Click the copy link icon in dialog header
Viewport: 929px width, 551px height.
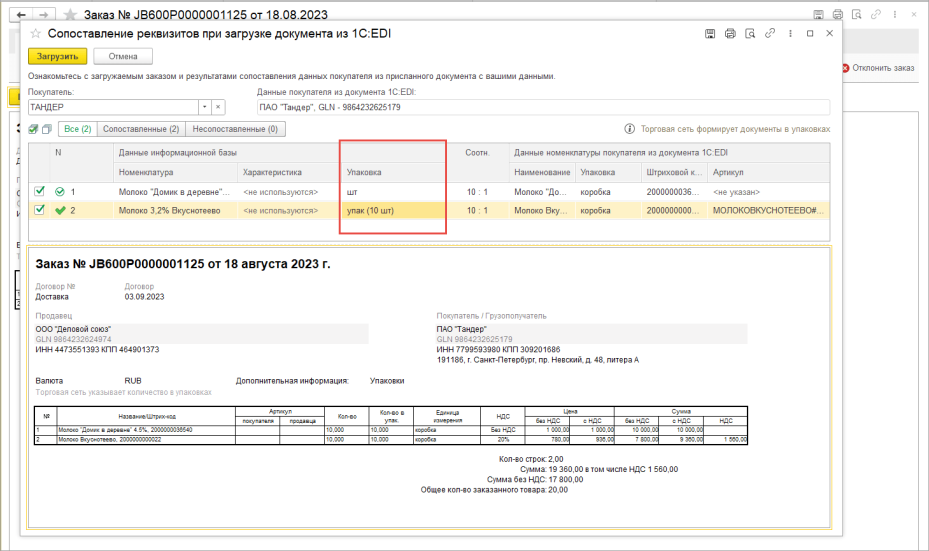coord(770,34)
